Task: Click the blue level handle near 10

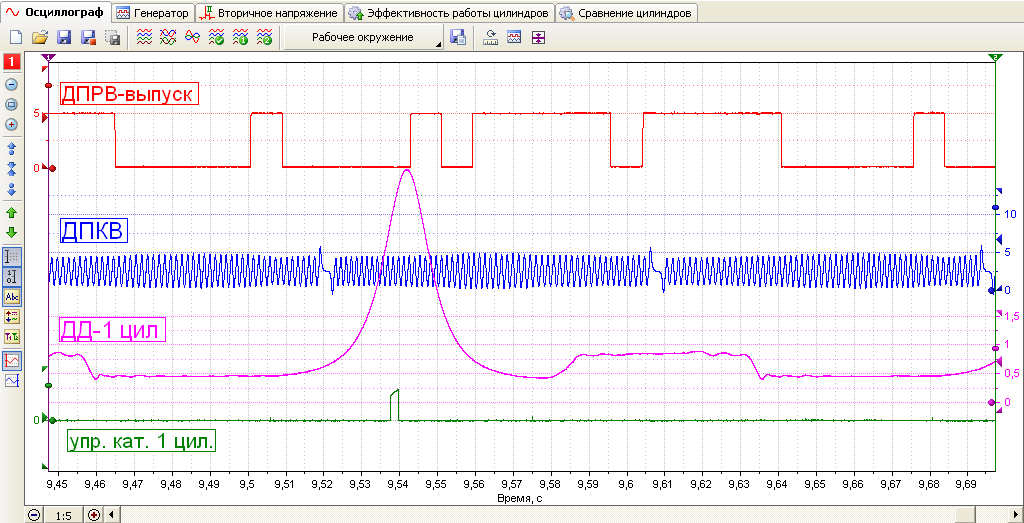Action: pos(995,208)
